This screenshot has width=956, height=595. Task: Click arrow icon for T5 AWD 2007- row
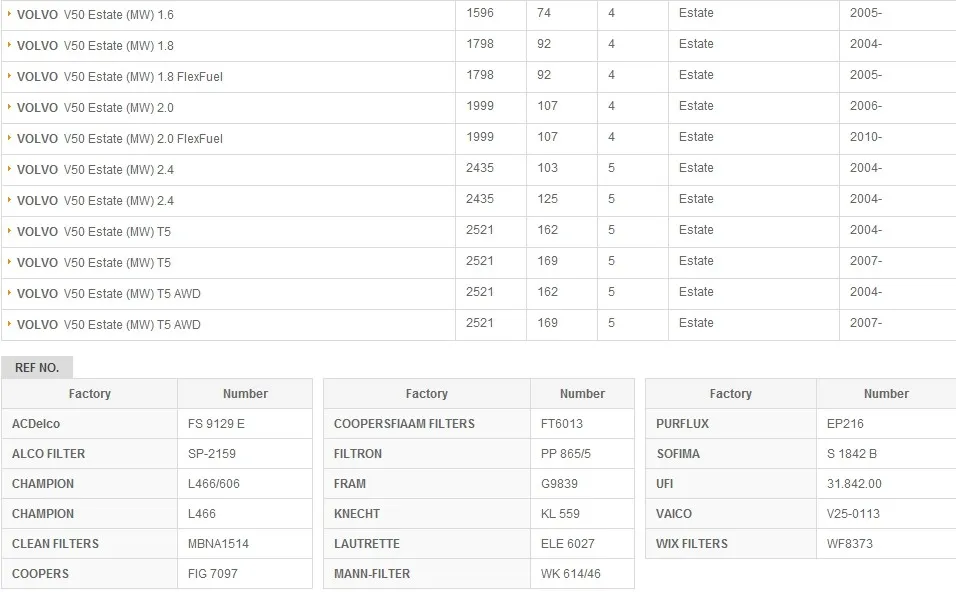pos(9,324)
